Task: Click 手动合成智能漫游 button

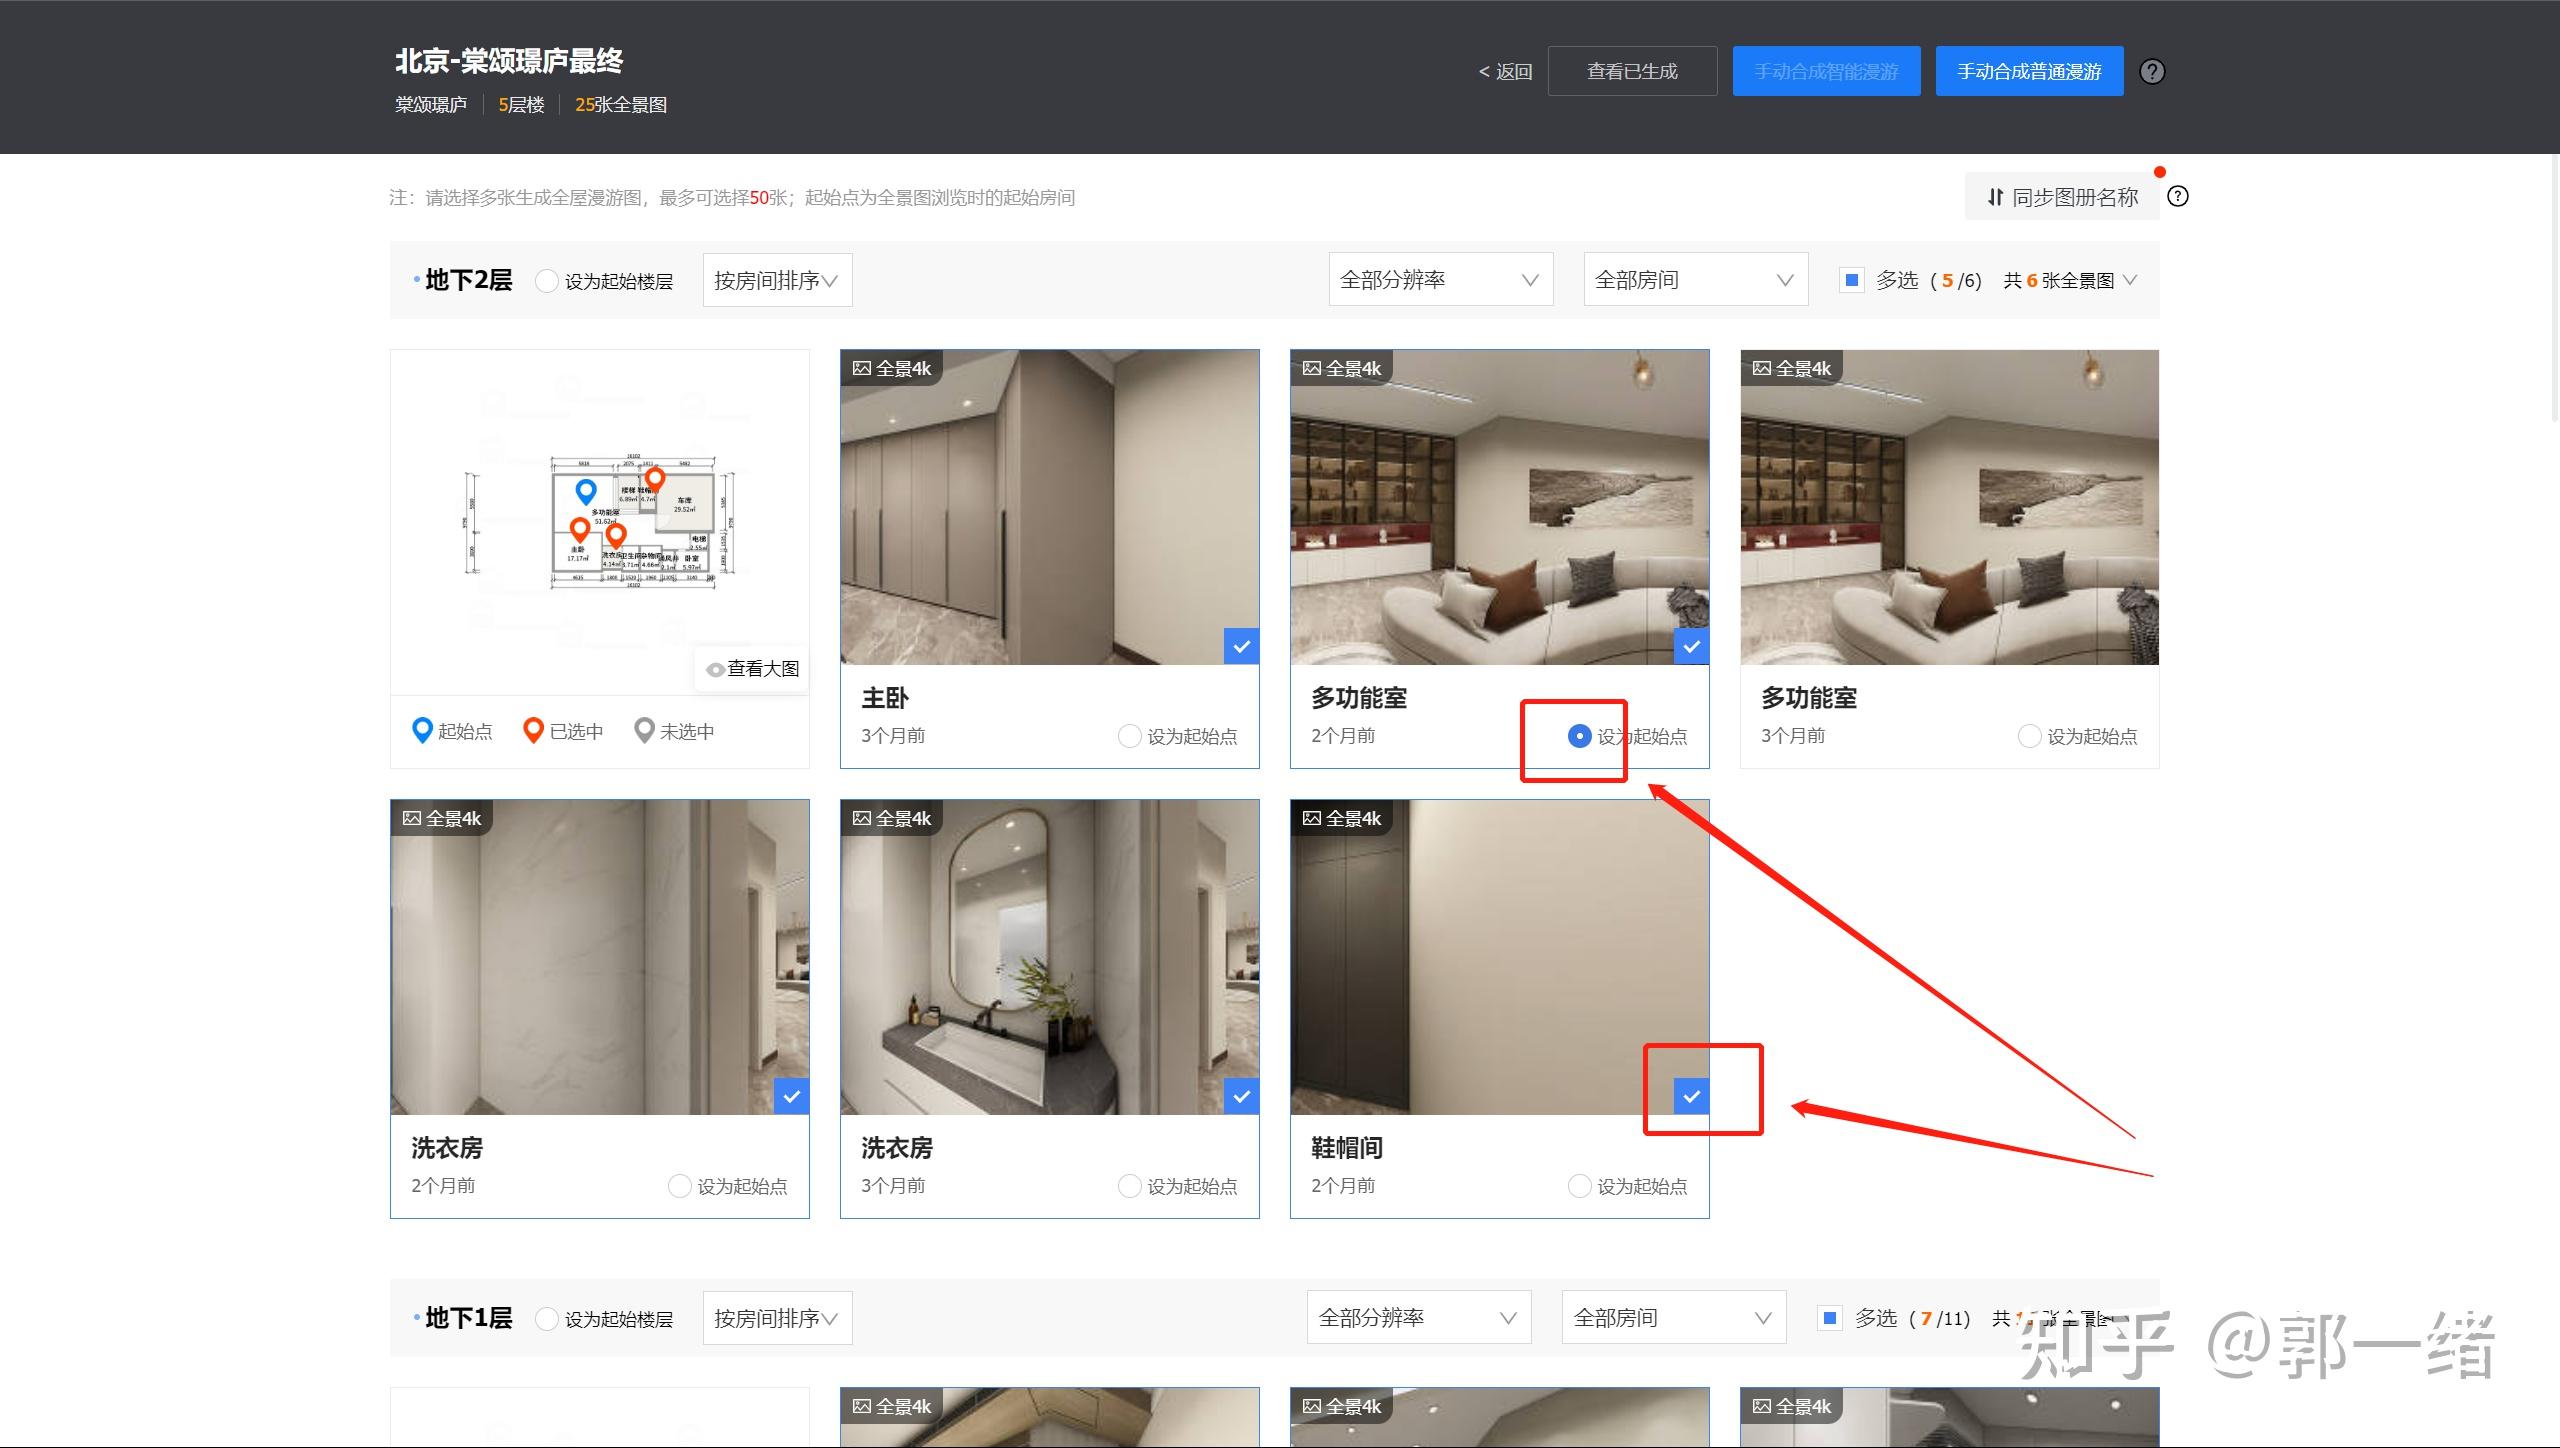Action: tap(1826, 72)
